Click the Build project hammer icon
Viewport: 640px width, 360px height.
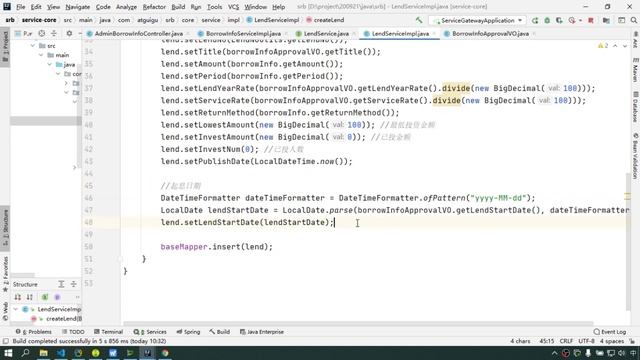click(x=419, y=20)
